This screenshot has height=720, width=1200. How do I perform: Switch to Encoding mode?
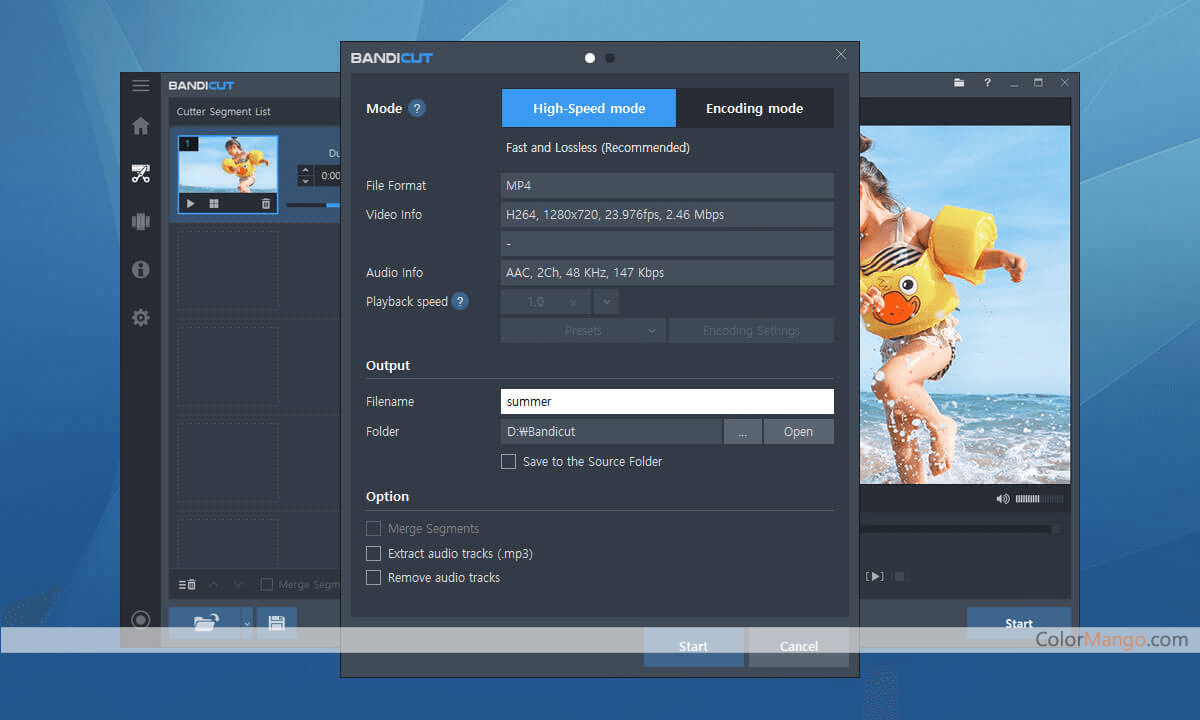tap(755, 108)
